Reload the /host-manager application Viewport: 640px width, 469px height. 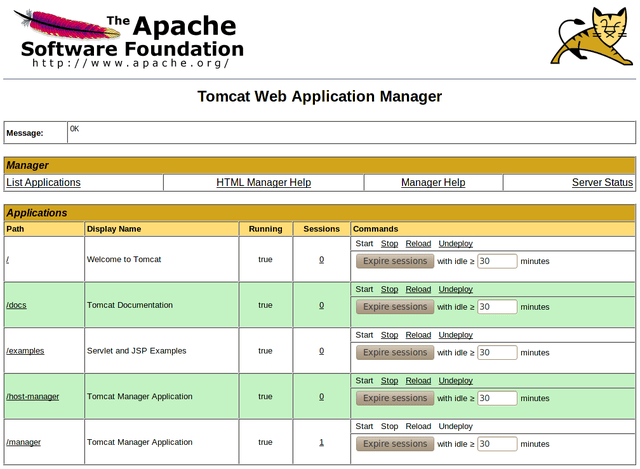pos(418,381)
